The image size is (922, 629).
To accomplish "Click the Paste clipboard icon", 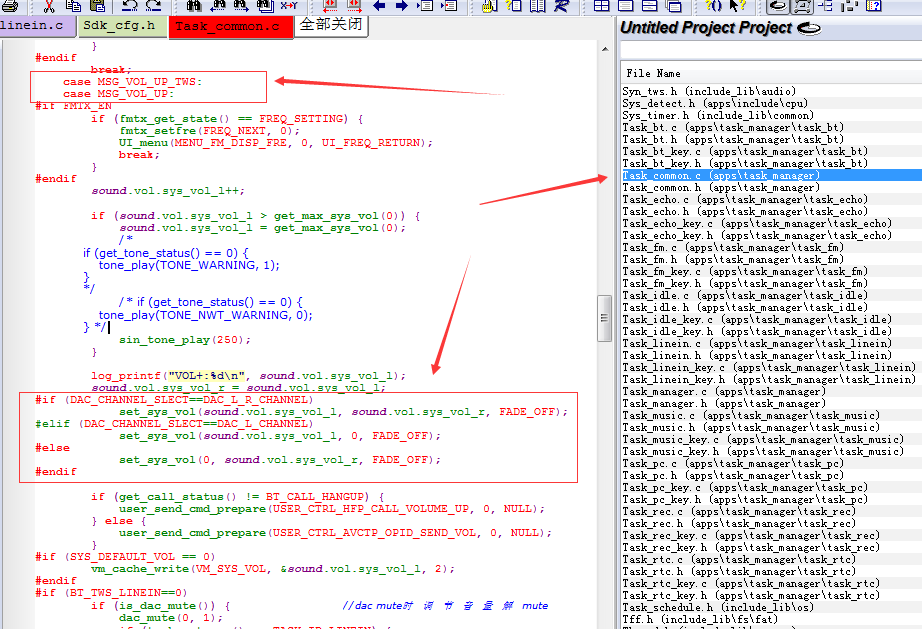I will (97, 6).
